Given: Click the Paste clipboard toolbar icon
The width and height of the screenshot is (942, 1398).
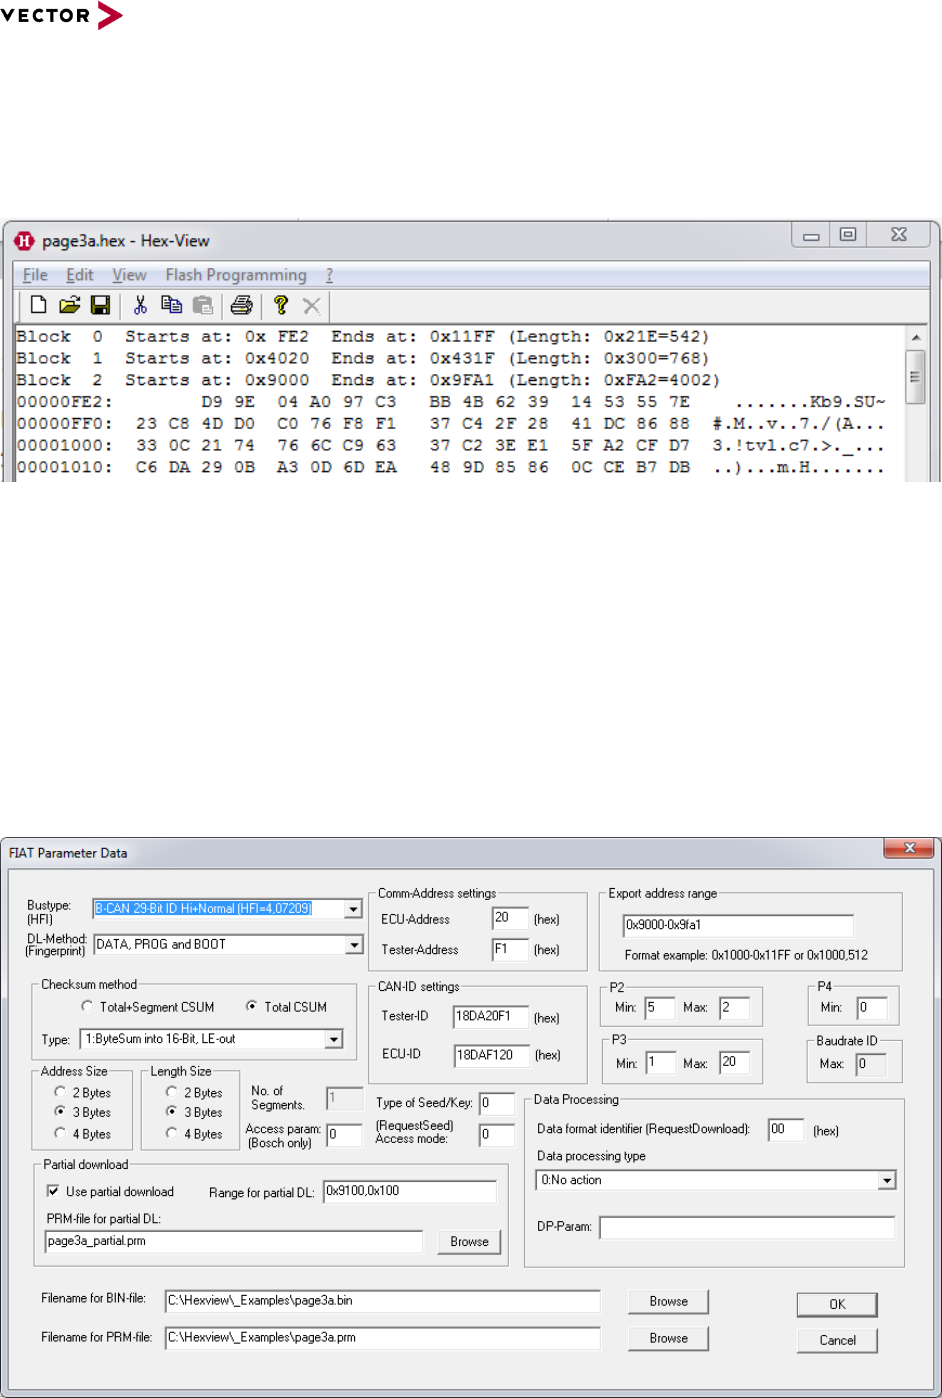Looking at the screenshot, I should pos(203,305).
